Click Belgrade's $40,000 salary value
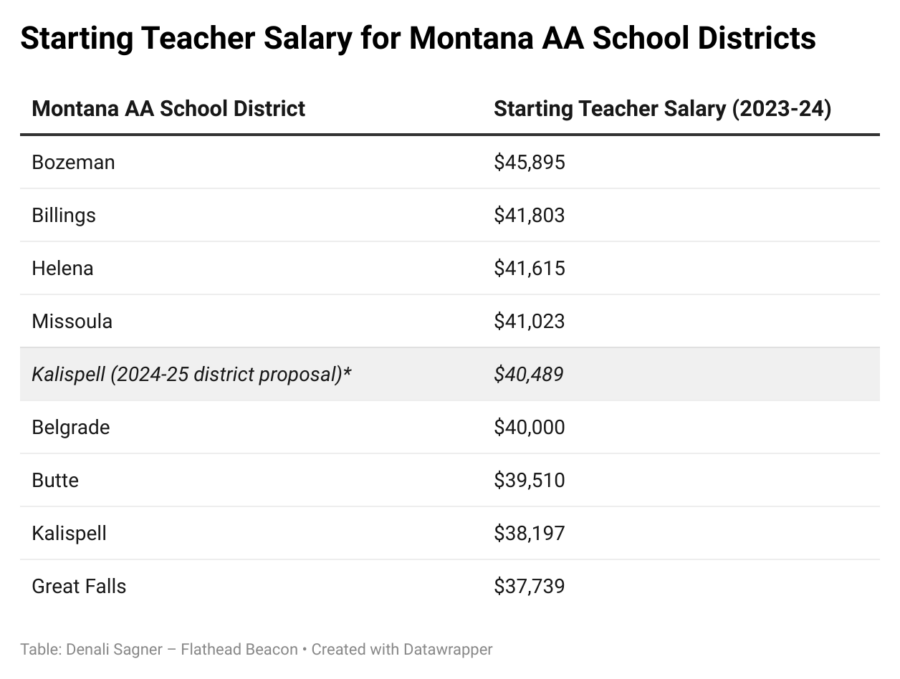The image size is (900, 679). click(x=529, y=427)
